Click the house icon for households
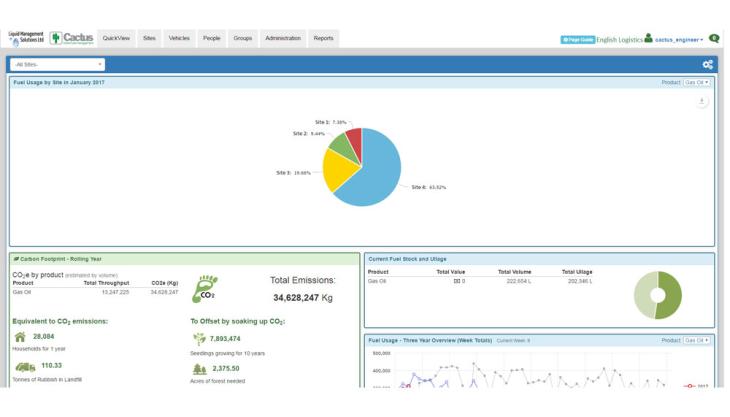Image resolution: width=730 pixels, height=417 pixels. (20, 336)
